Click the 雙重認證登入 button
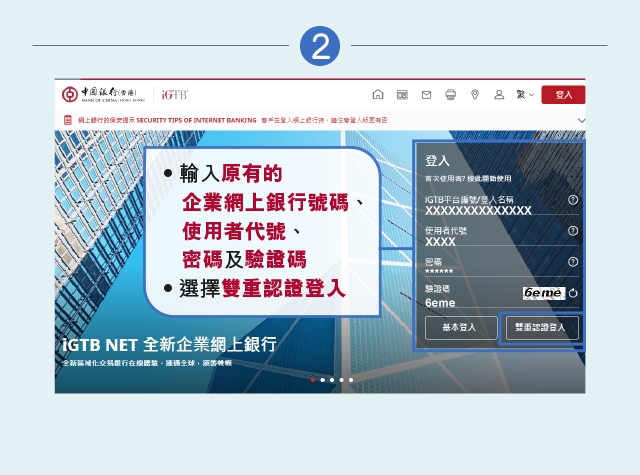640x475 pixels. click(x=541, y=327)
